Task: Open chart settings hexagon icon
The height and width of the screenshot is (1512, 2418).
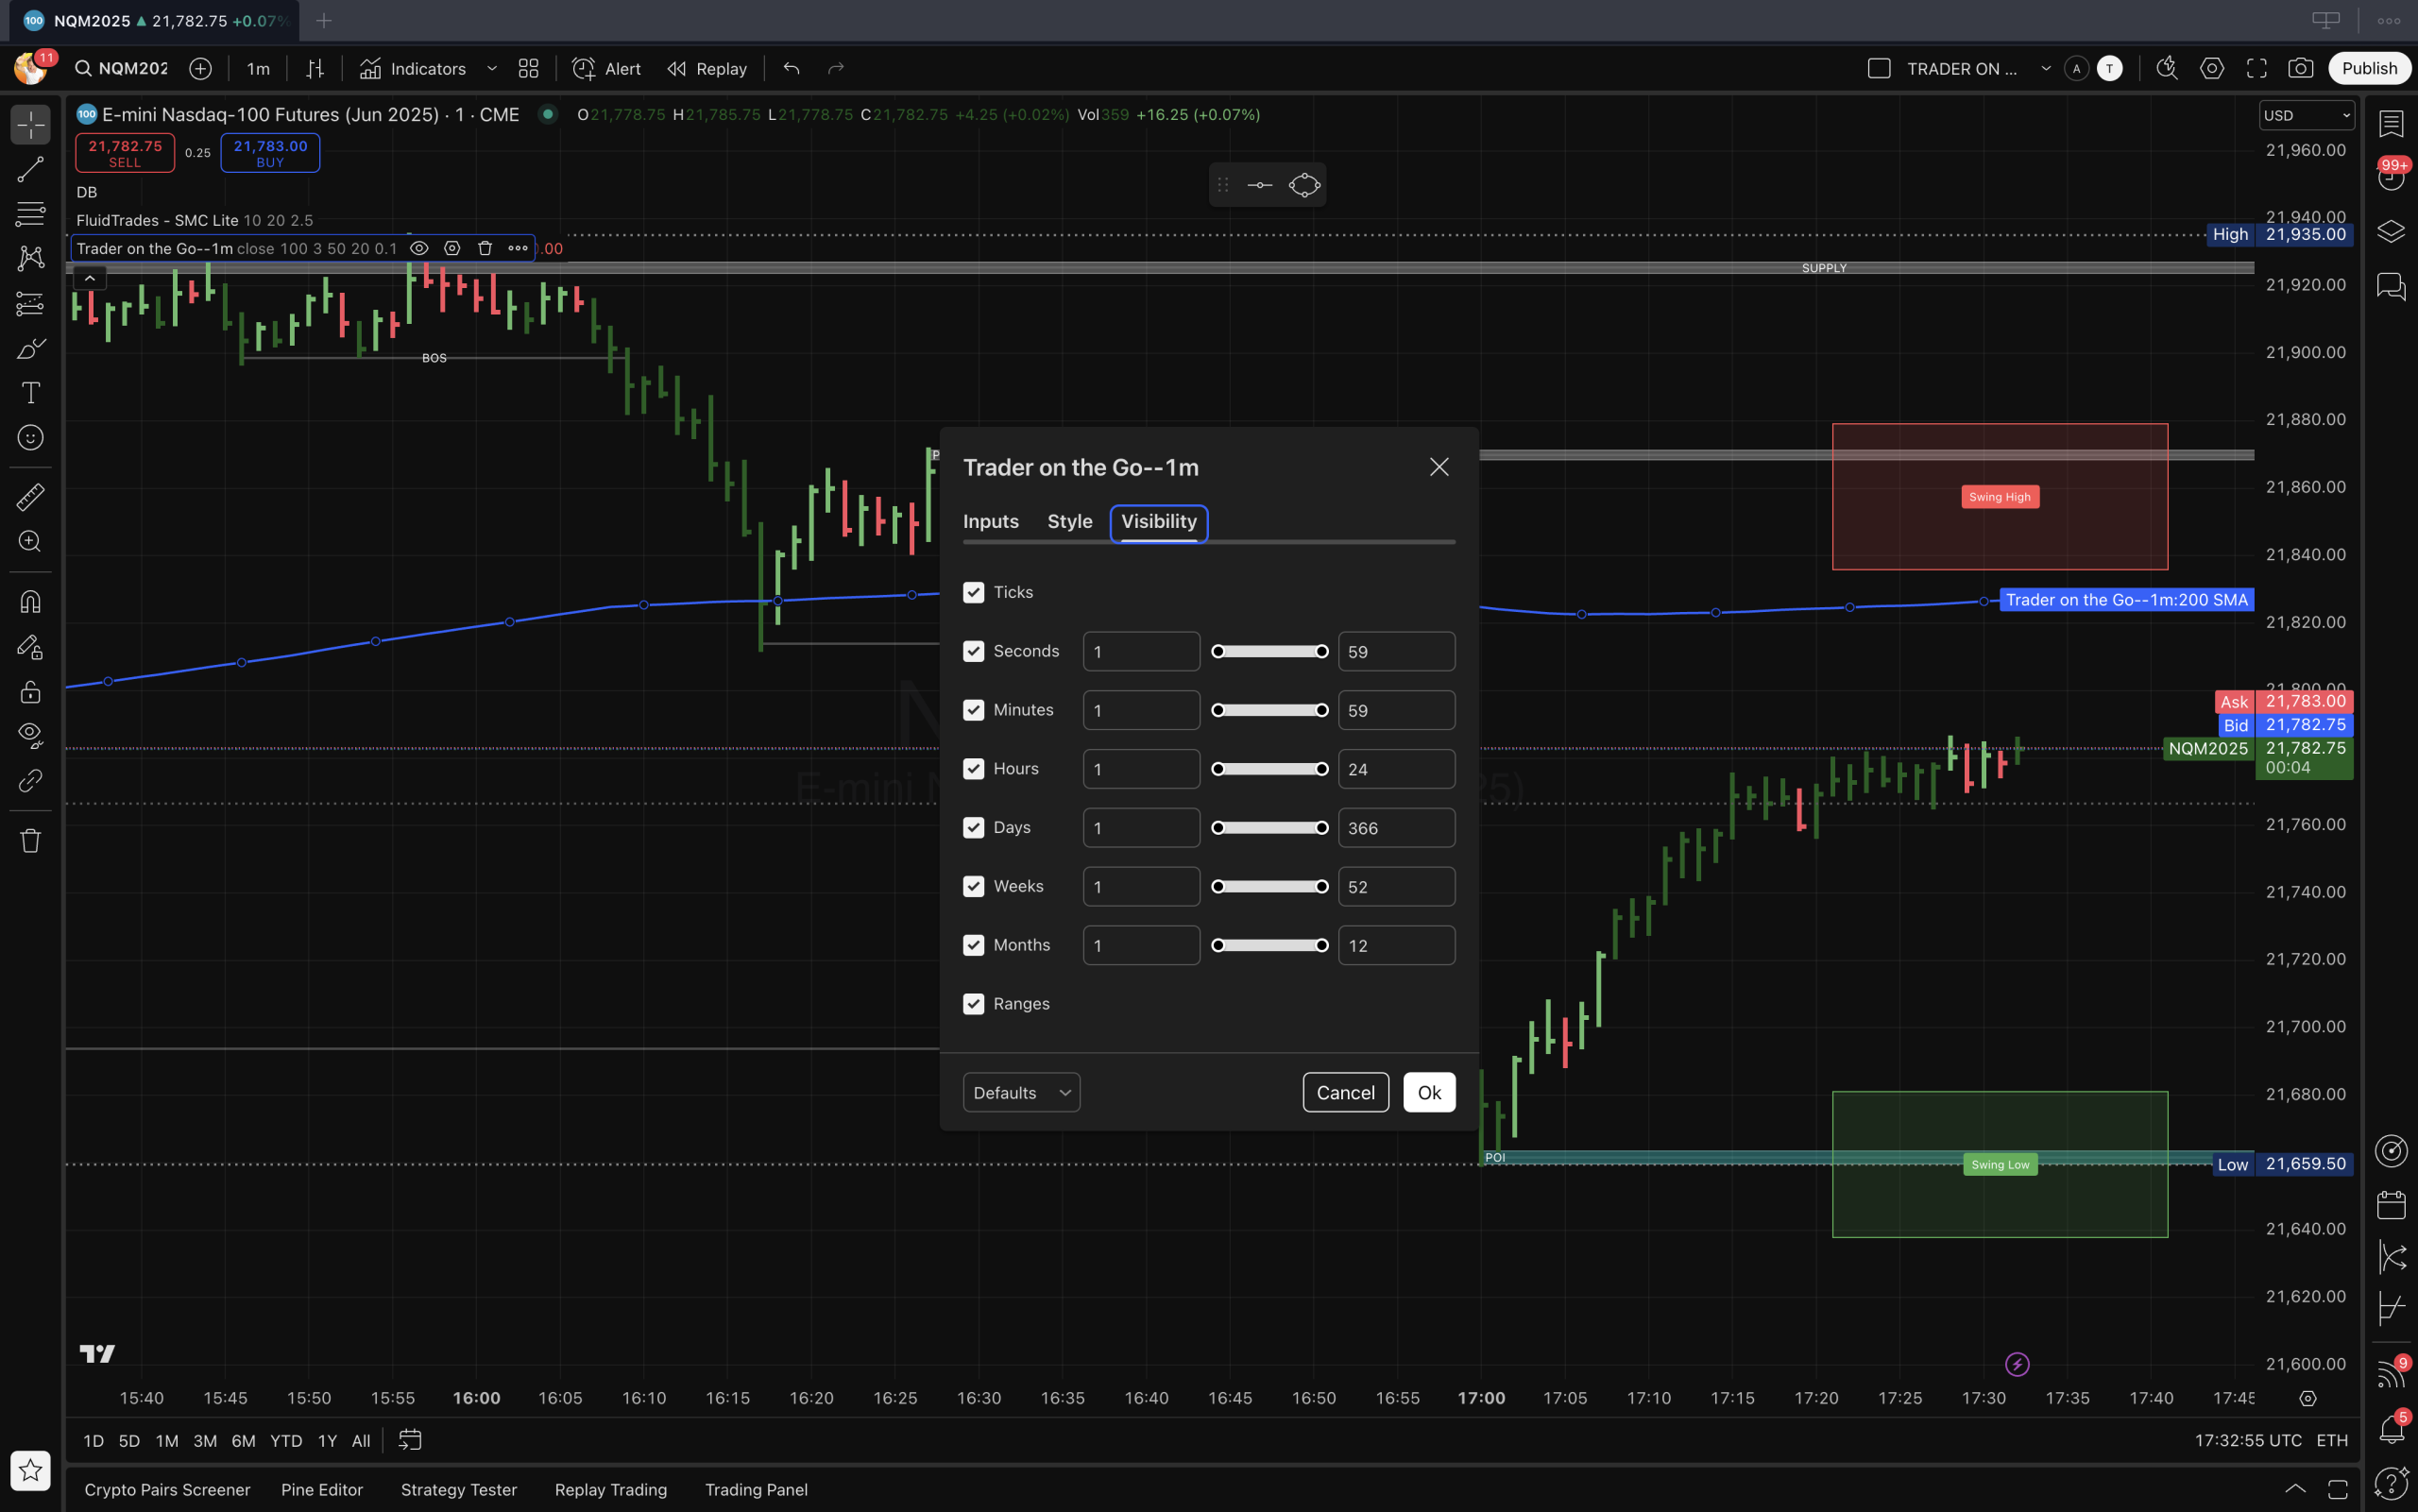Action: (2212, 68)
